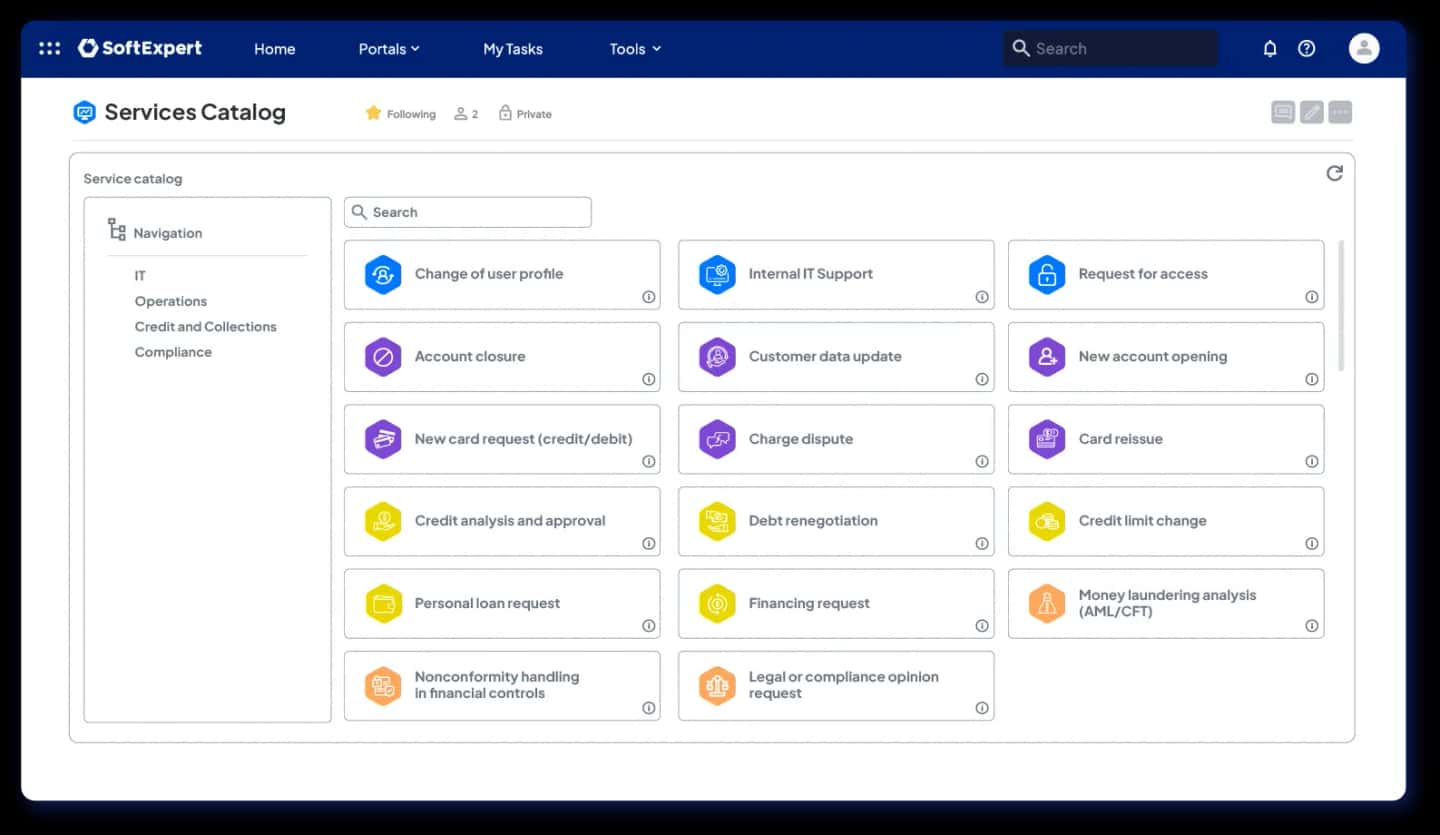Click the Account closure hexagon icon
Screen dimensions: 1440x835
pyautogui.click(x=383, y=357)
